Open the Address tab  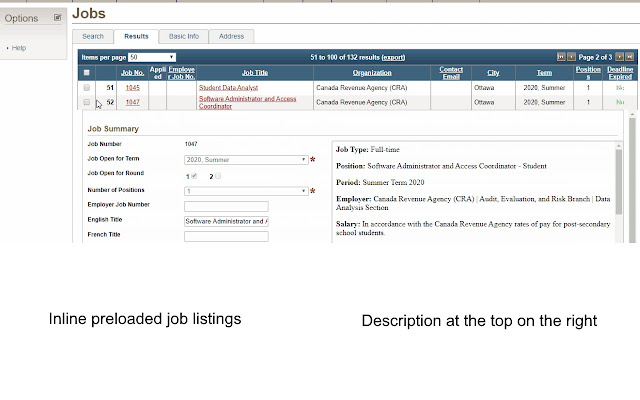pyautogui.click(x=231, y=36)
